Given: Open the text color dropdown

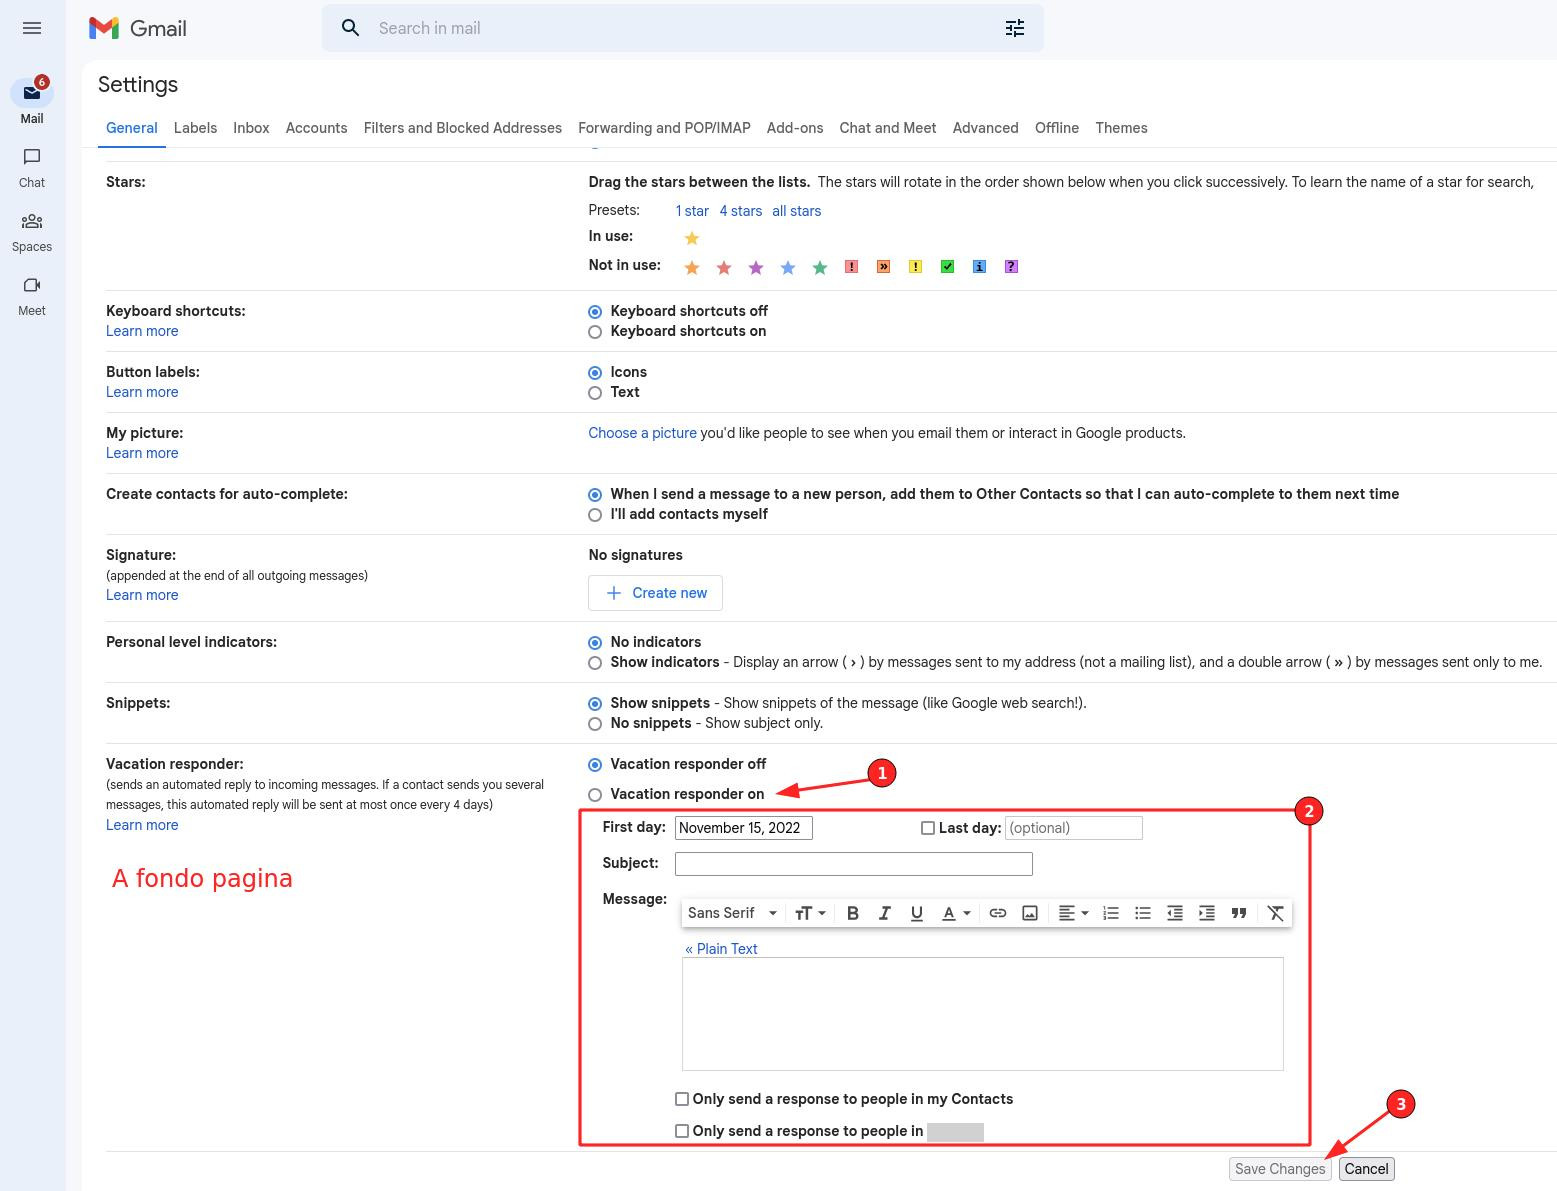Looking at the screenshot, I should click(x=956, y=913).
